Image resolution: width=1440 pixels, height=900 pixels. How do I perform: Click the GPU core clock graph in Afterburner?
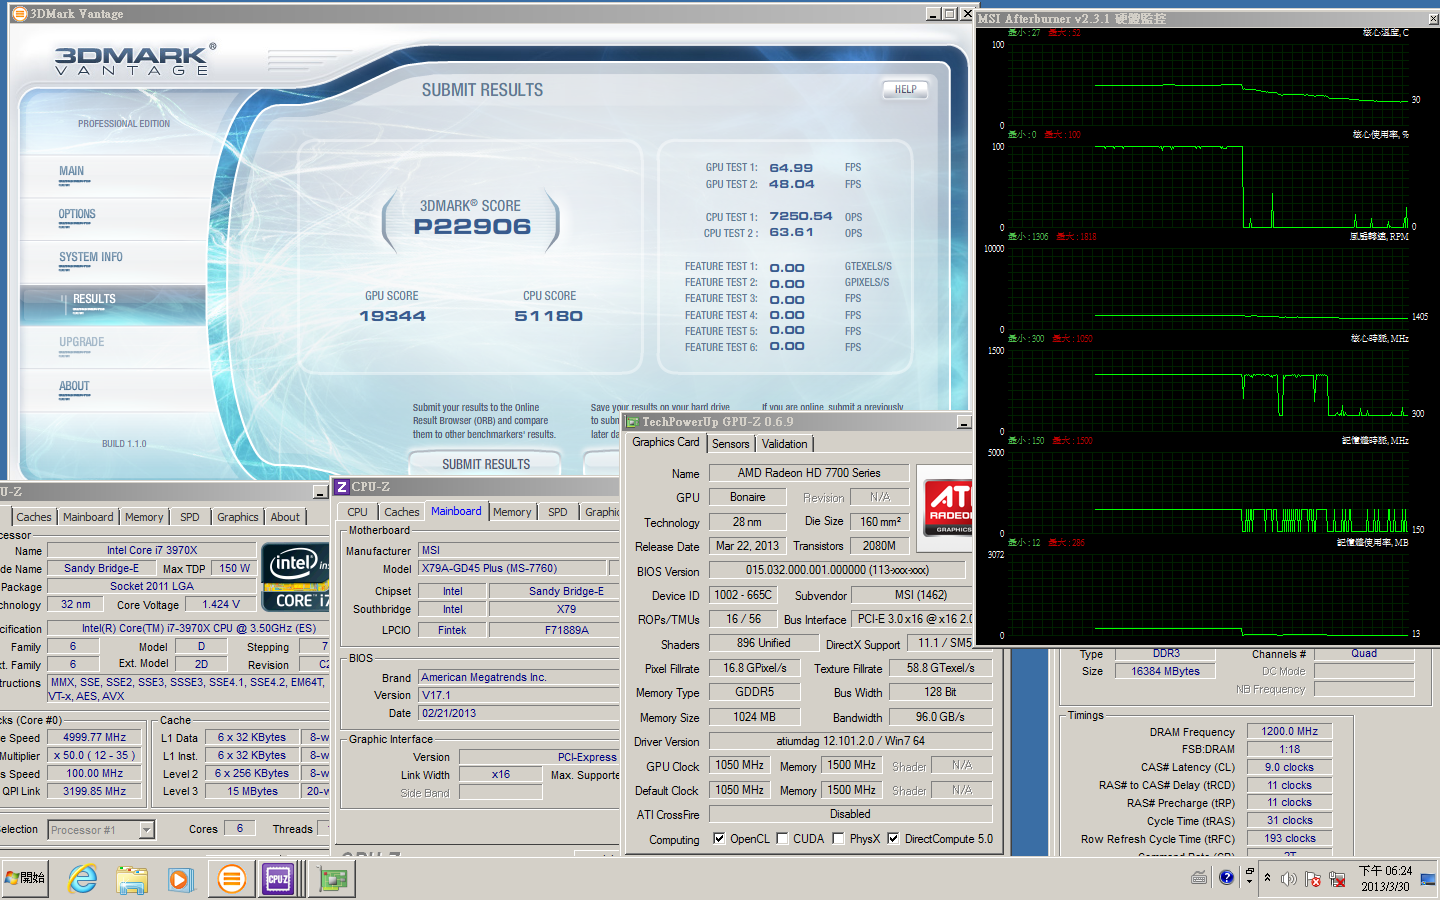coord(1207,390)
